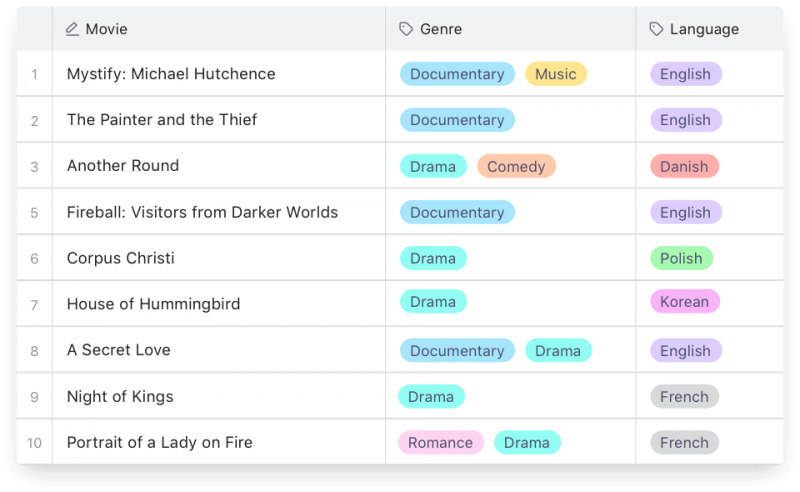Screen dimensions: 800x492
Task: Open the Genre column header
Action: (440, 29)
